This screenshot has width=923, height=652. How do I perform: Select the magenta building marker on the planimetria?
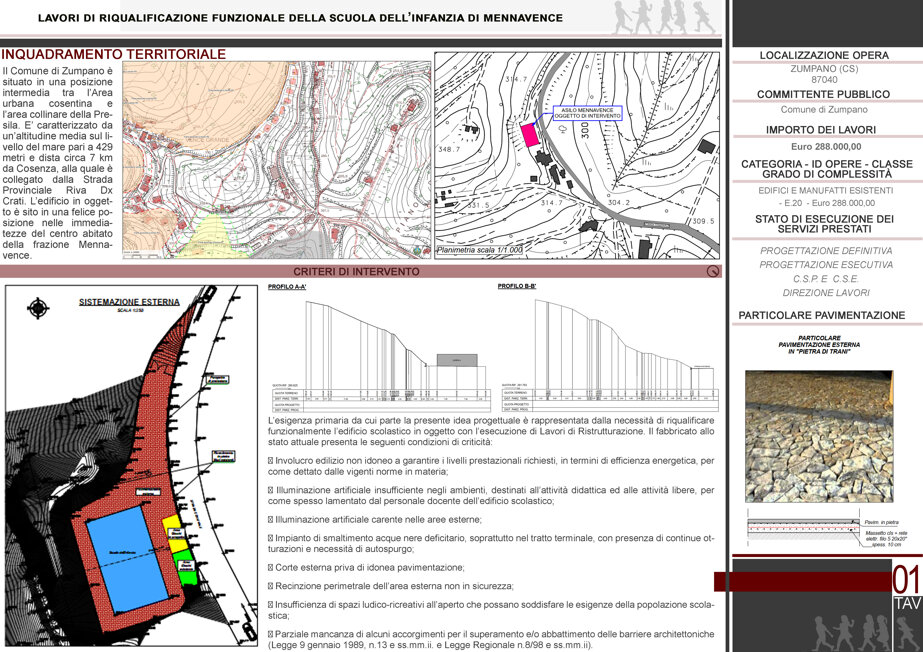(x=530, y=135)
